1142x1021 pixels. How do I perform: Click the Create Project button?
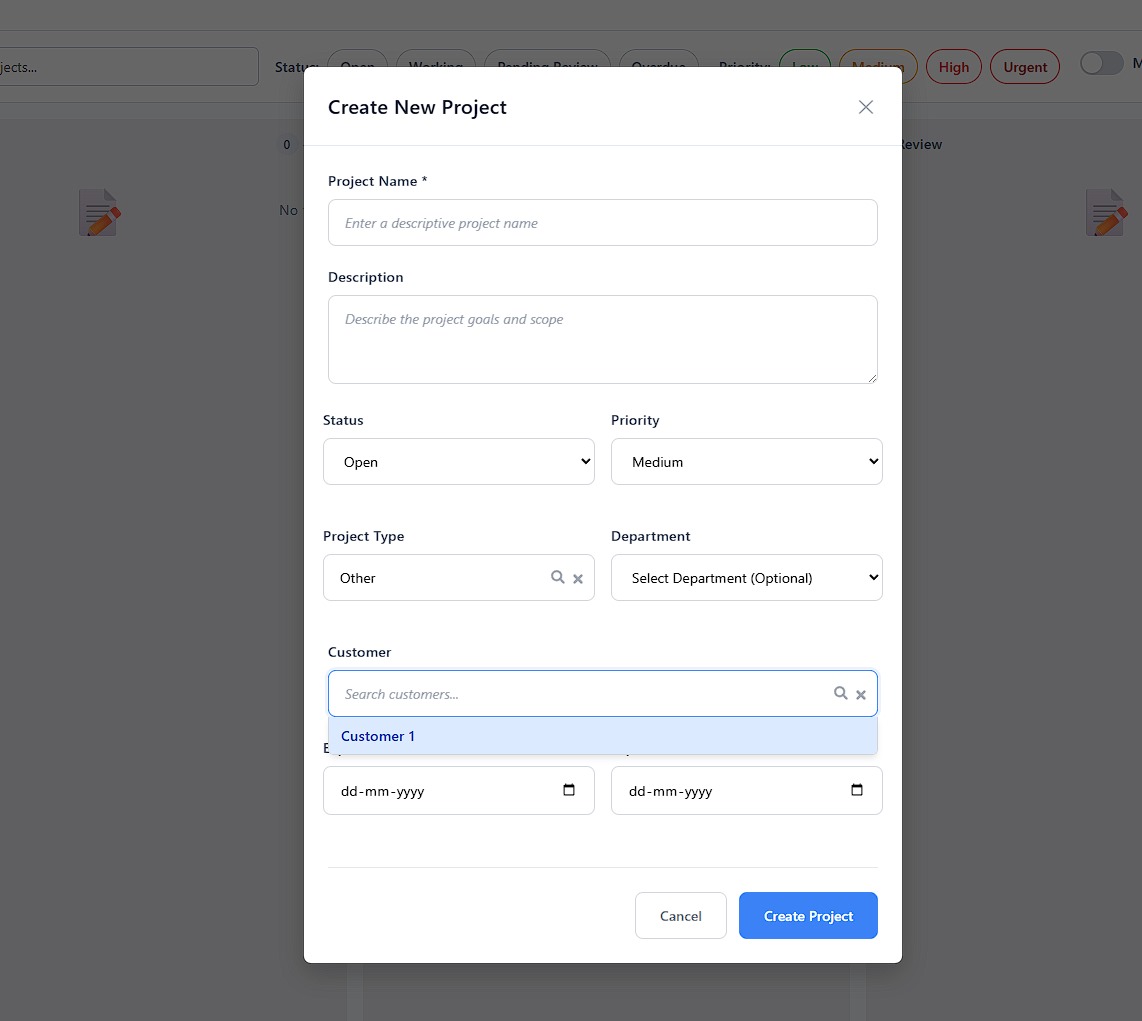(x=808, y=915)
